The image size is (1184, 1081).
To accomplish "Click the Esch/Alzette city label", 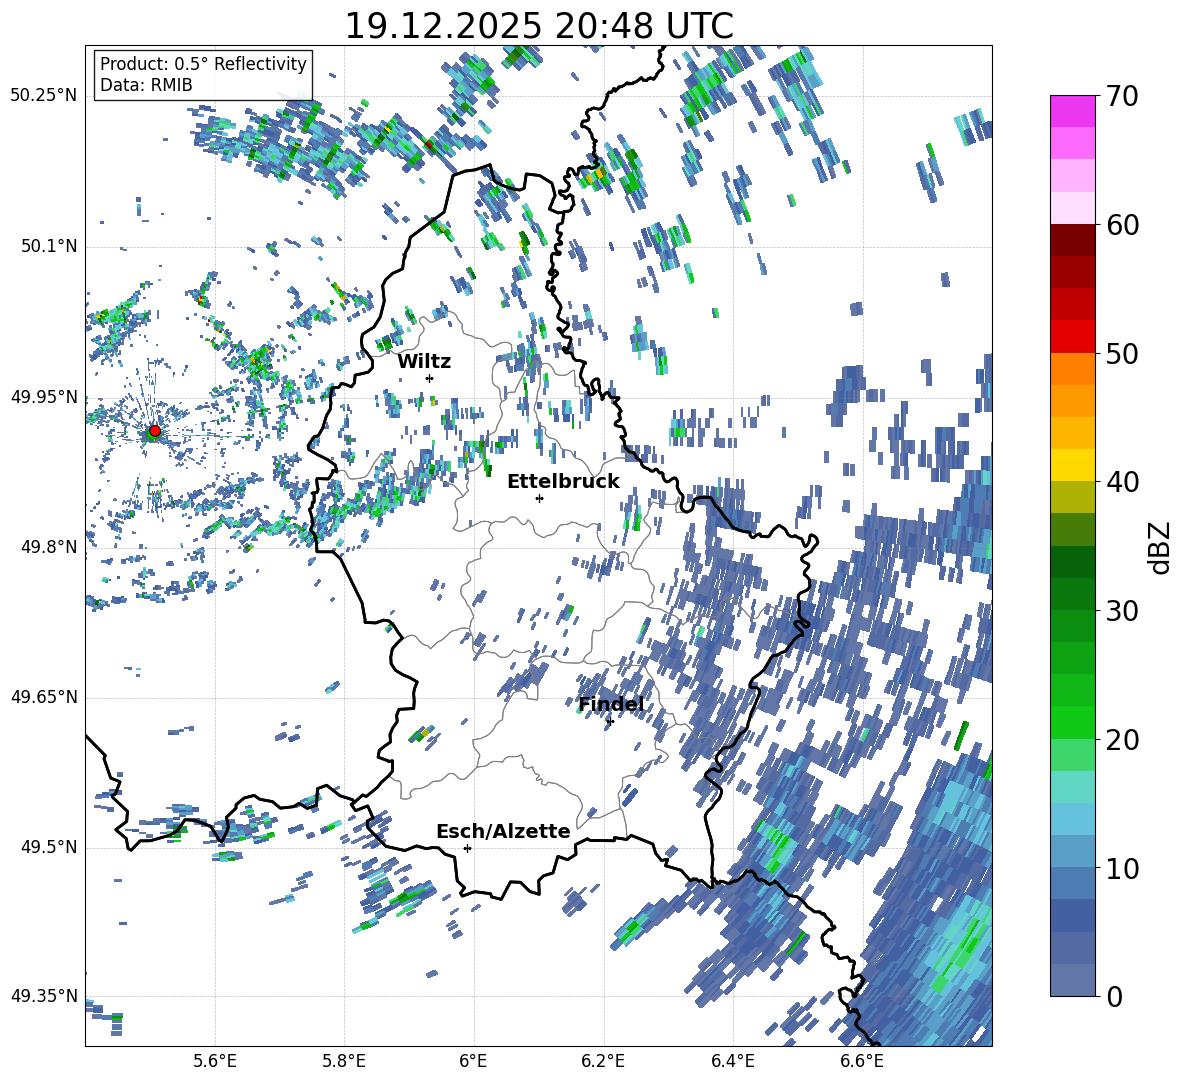I will pos(503,831).
